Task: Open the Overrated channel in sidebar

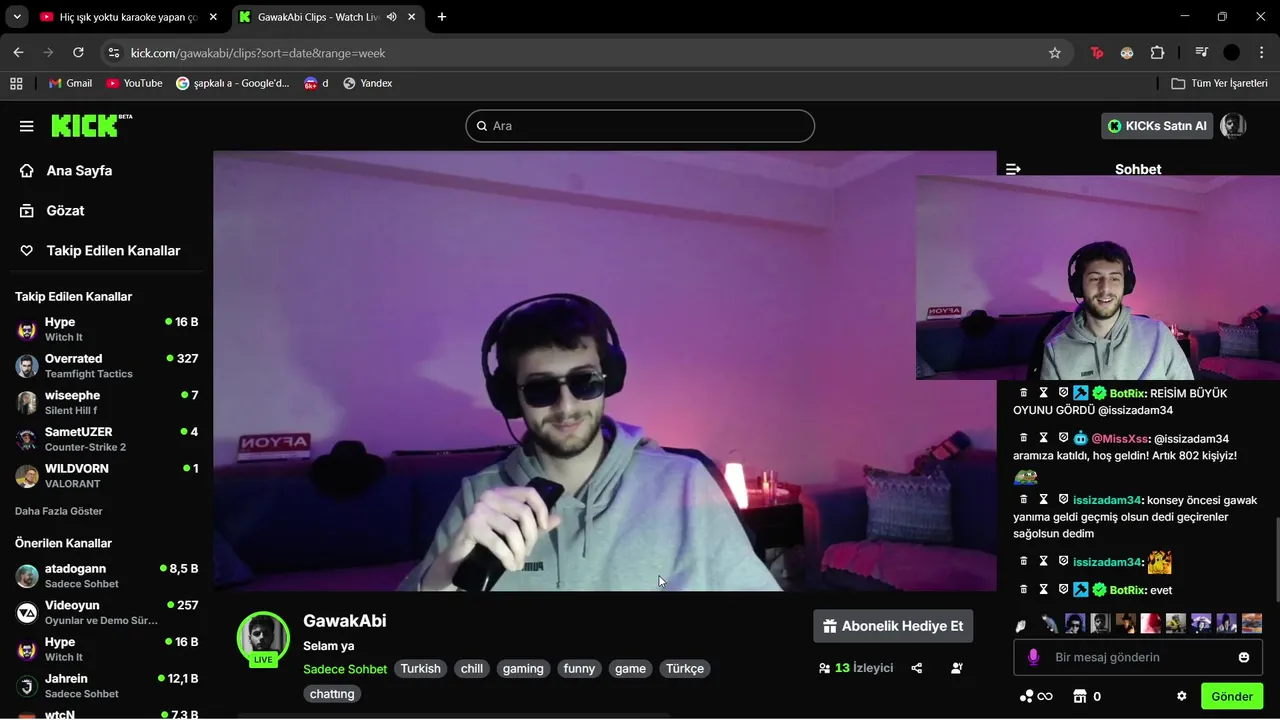Action: [106, 365]
